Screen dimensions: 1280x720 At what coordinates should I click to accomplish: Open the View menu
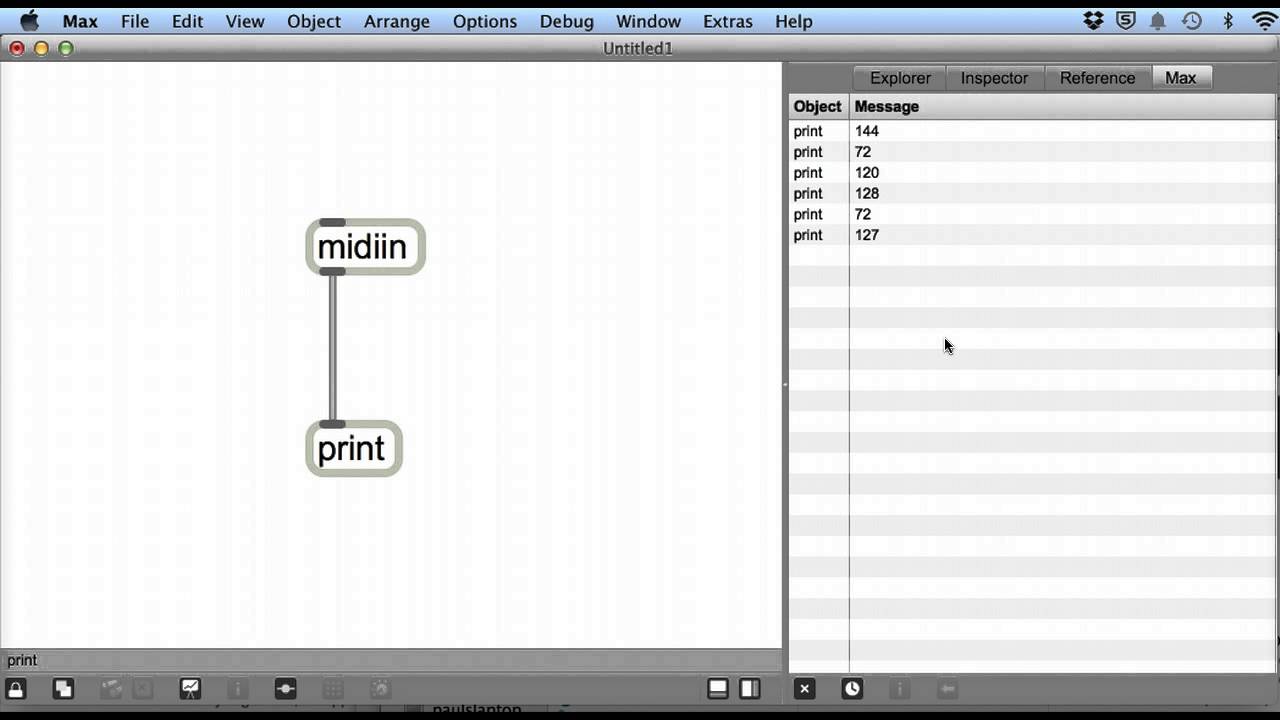tap(245, 21)
